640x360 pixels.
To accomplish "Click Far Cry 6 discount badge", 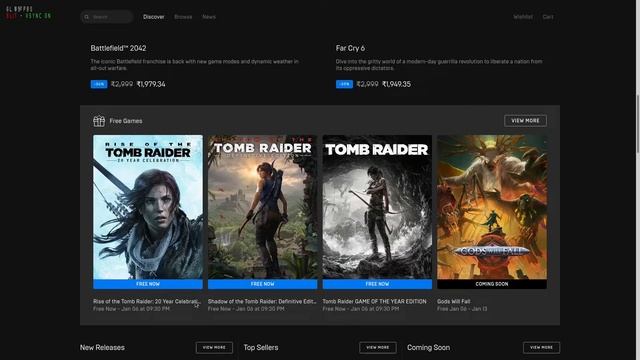I will tap(344, 84).
